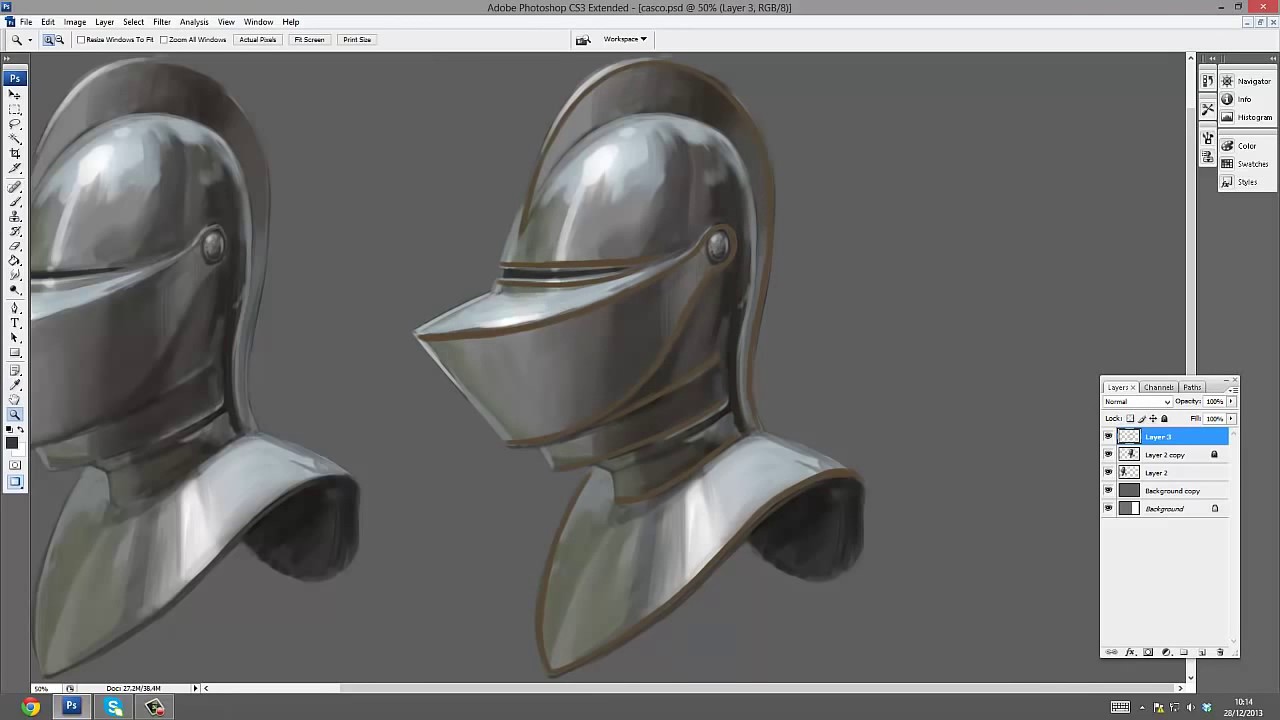This screenshot has height=720, width=1280.
Task: Select the Move tool
Action: 15,95
